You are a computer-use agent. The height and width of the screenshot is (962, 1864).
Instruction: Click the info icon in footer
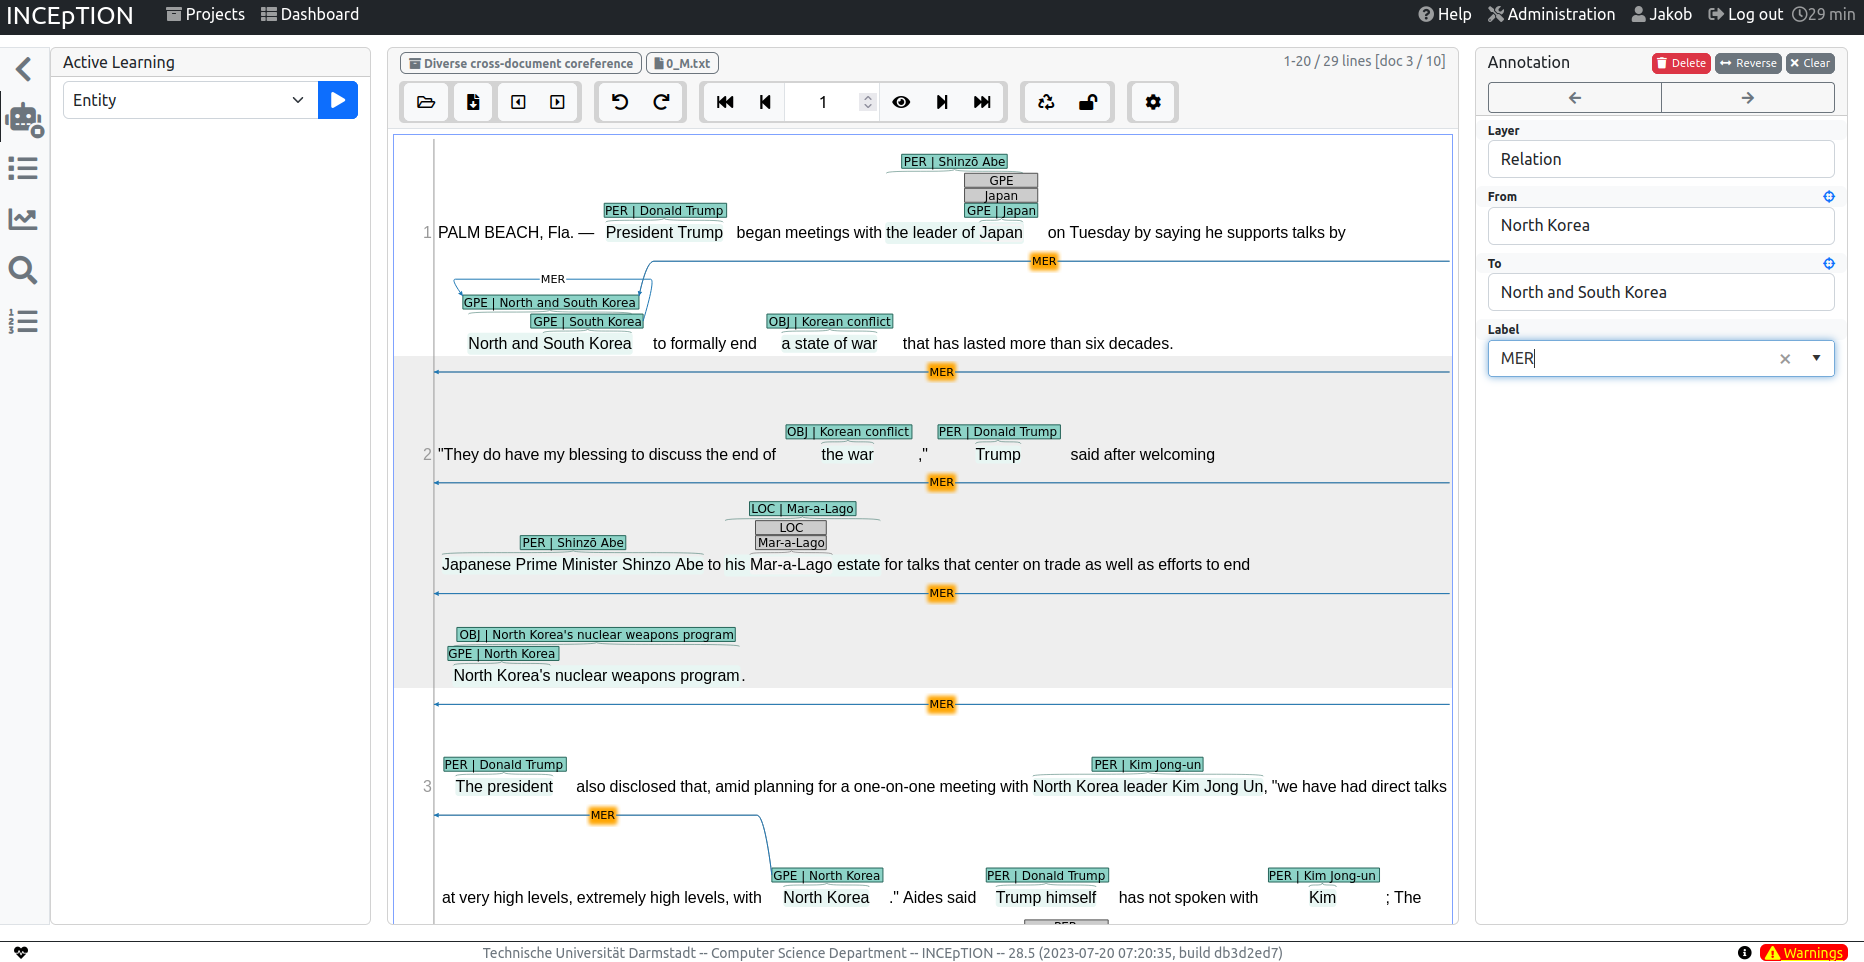coord(1744,953)
